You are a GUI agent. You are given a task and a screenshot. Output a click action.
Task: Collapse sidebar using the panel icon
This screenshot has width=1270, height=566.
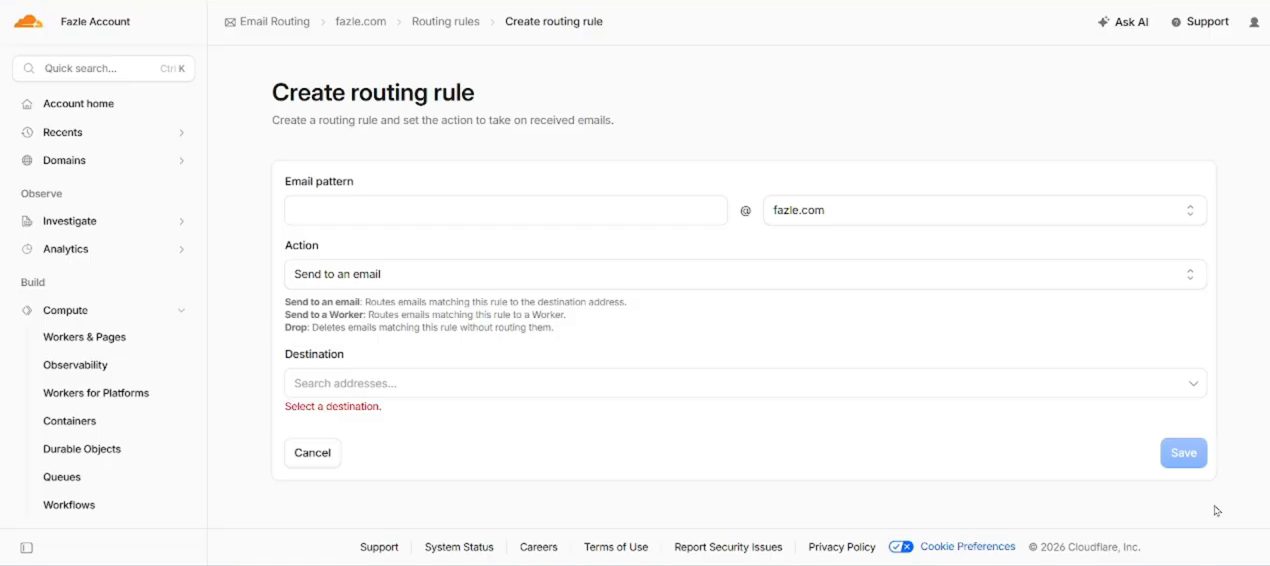(27, 548)
